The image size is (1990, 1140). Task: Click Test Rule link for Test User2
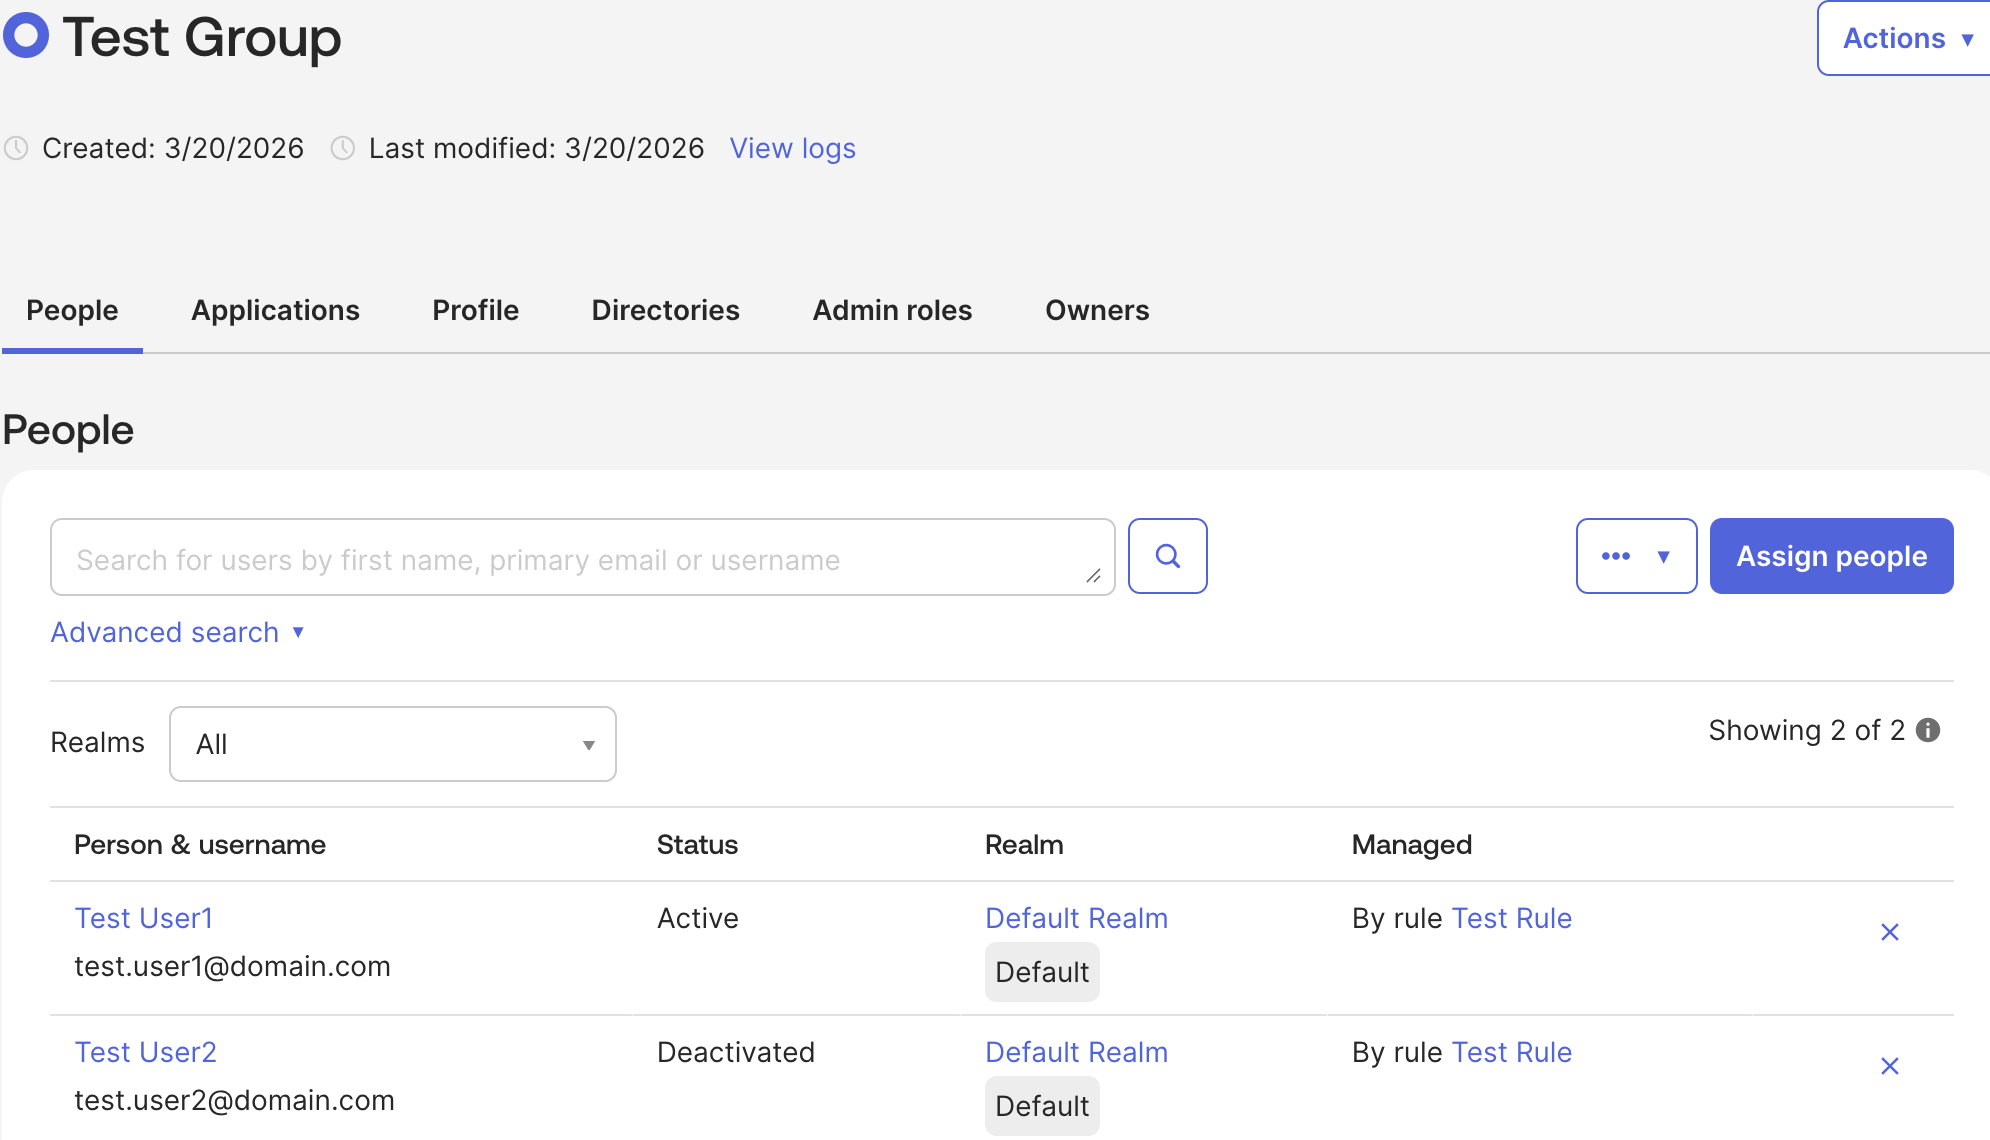click(1511, 1052)
